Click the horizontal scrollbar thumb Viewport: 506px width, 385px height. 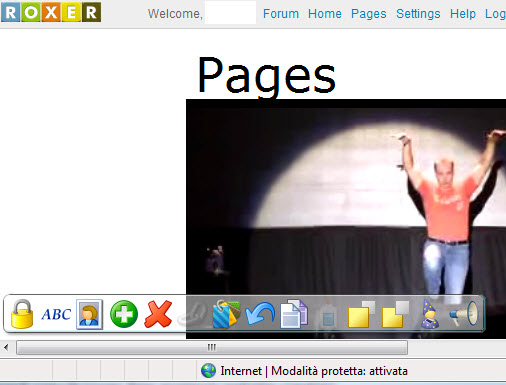point(212,347)
